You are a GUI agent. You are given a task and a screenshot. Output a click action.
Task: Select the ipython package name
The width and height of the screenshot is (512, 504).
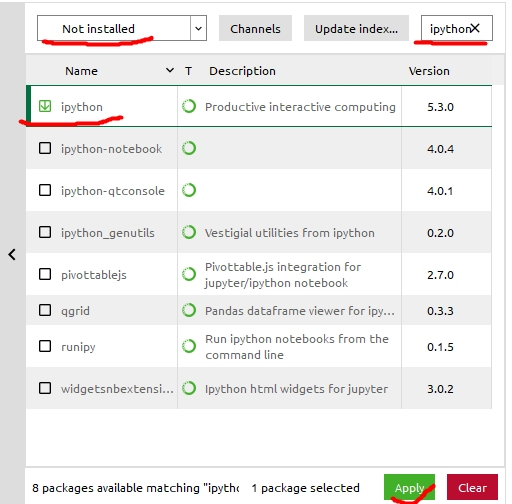tap(82, 107)
